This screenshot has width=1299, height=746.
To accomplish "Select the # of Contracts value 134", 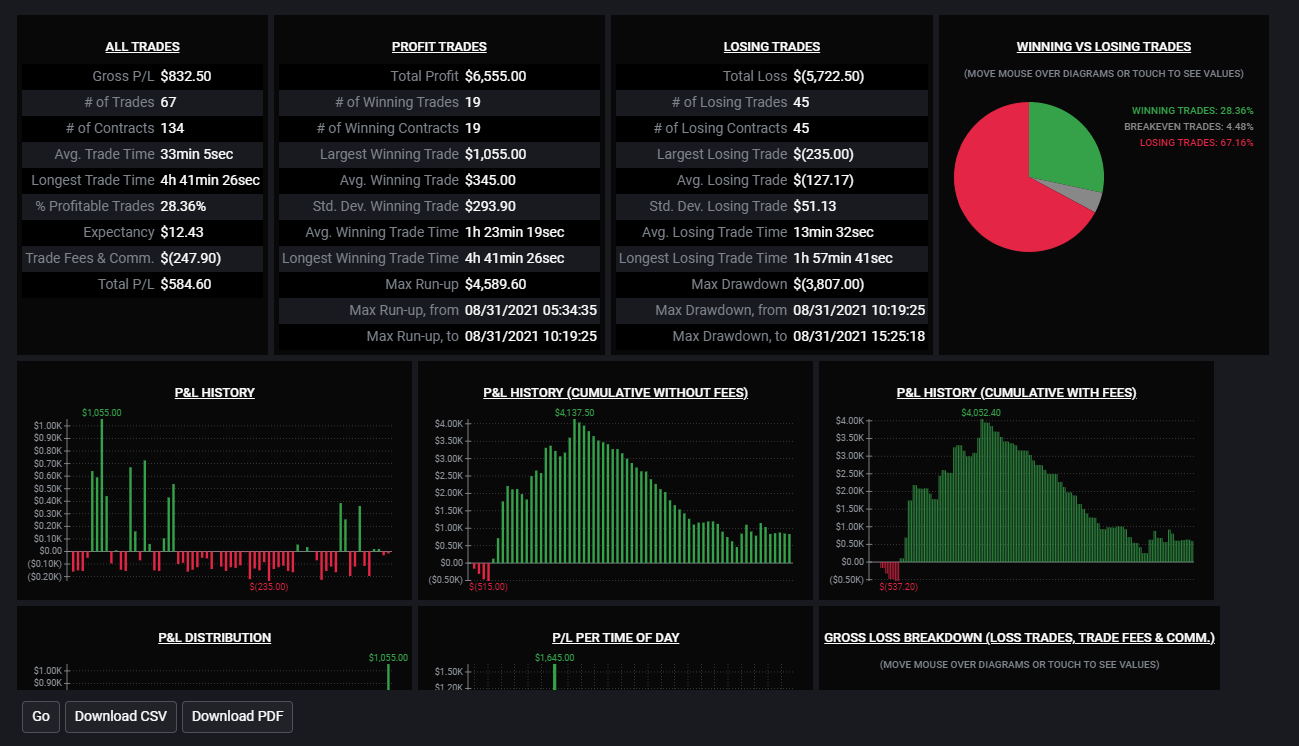I will [172, 128].
